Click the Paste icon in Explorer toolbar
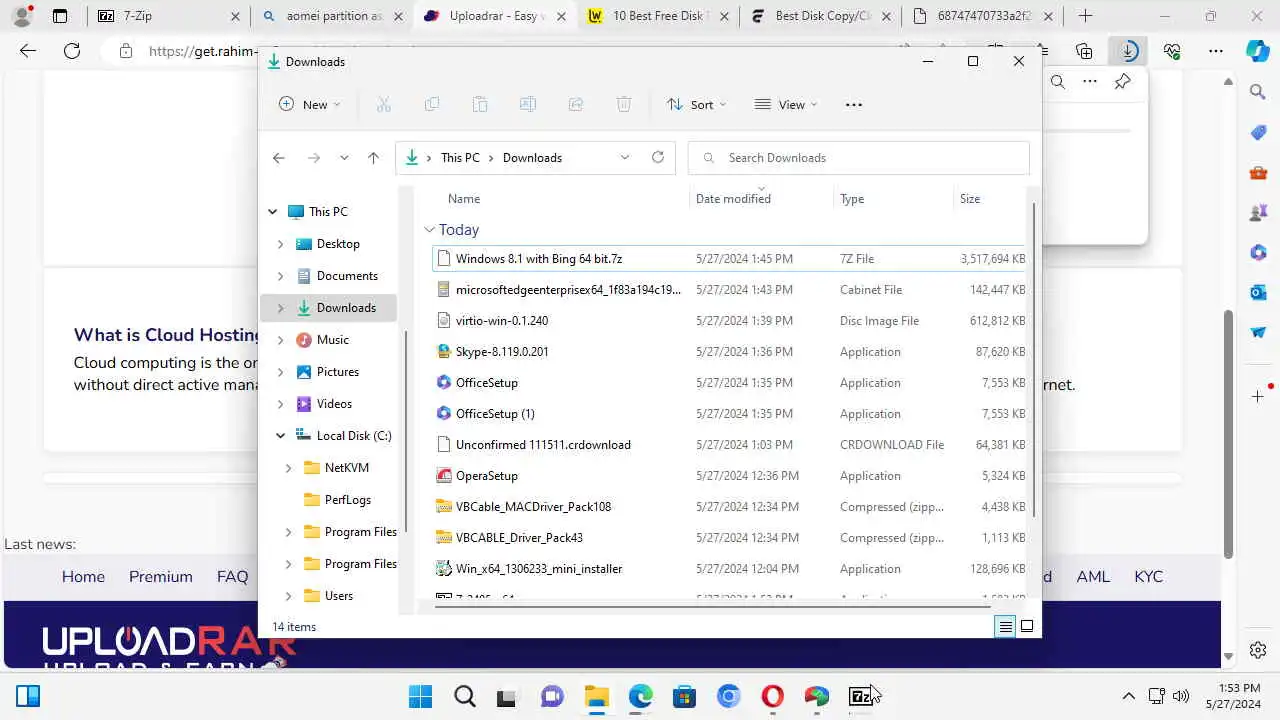Viewport: 1280px width, 720px height. pyautogui.click(x=479, y=104)
